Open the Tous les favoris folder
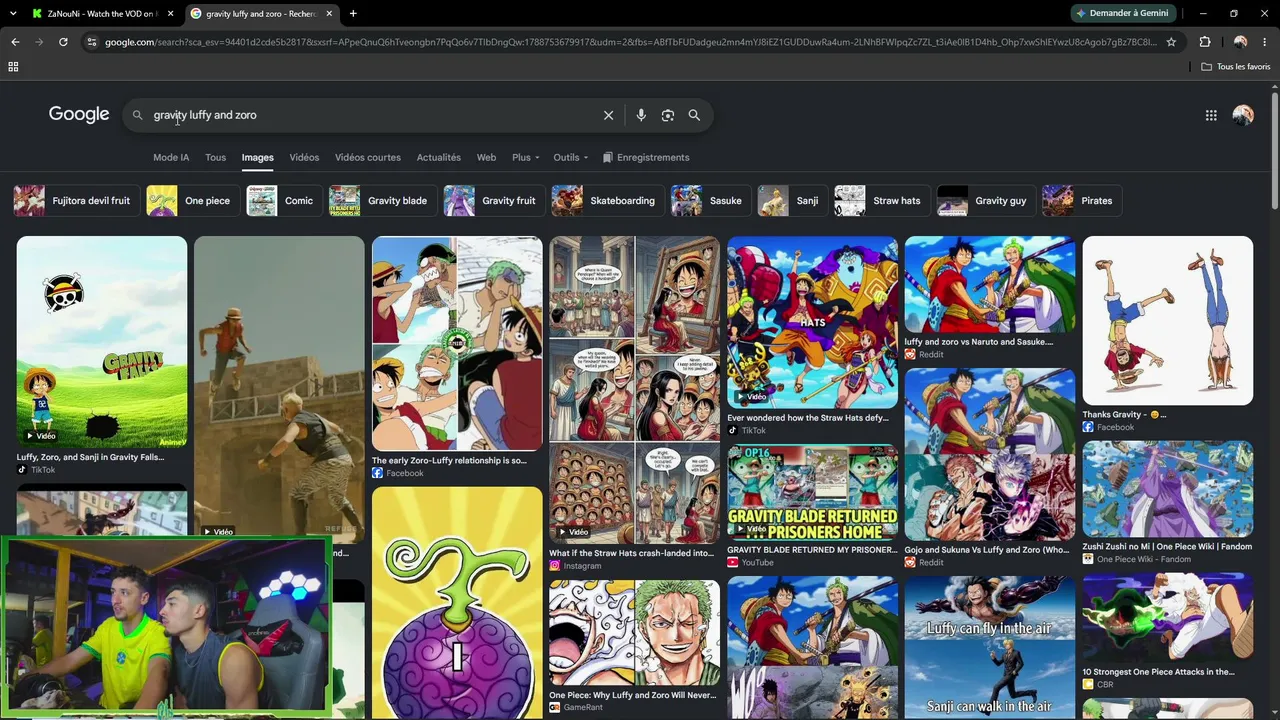Image resolution: width=1280 pixels, height=720 pixels. (x=1236, y=67)
